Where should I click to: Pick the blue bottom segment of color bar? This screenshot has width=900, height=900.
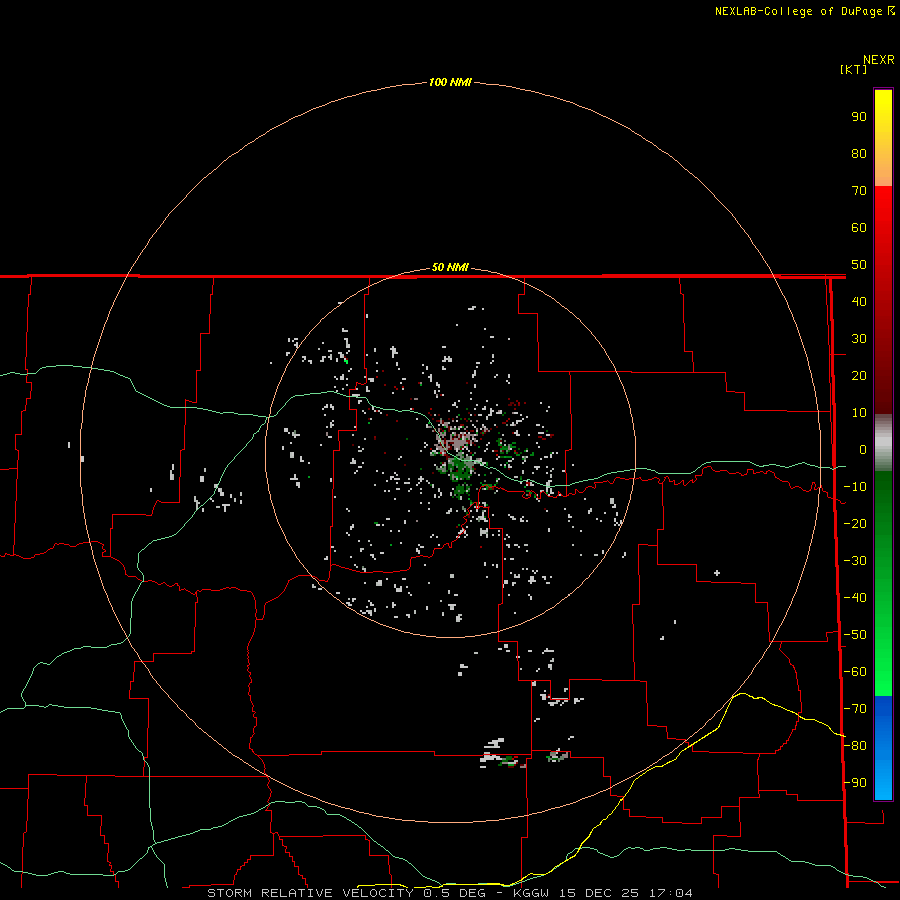(x=883, y=748)
